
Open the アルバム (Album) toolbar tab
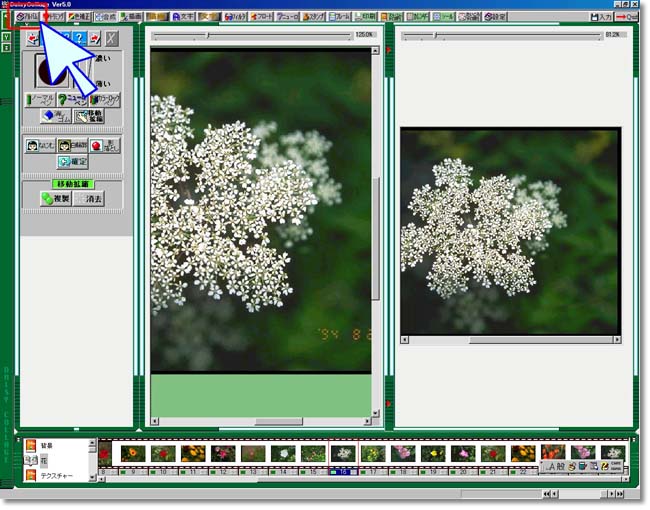(x=27, y=17)
